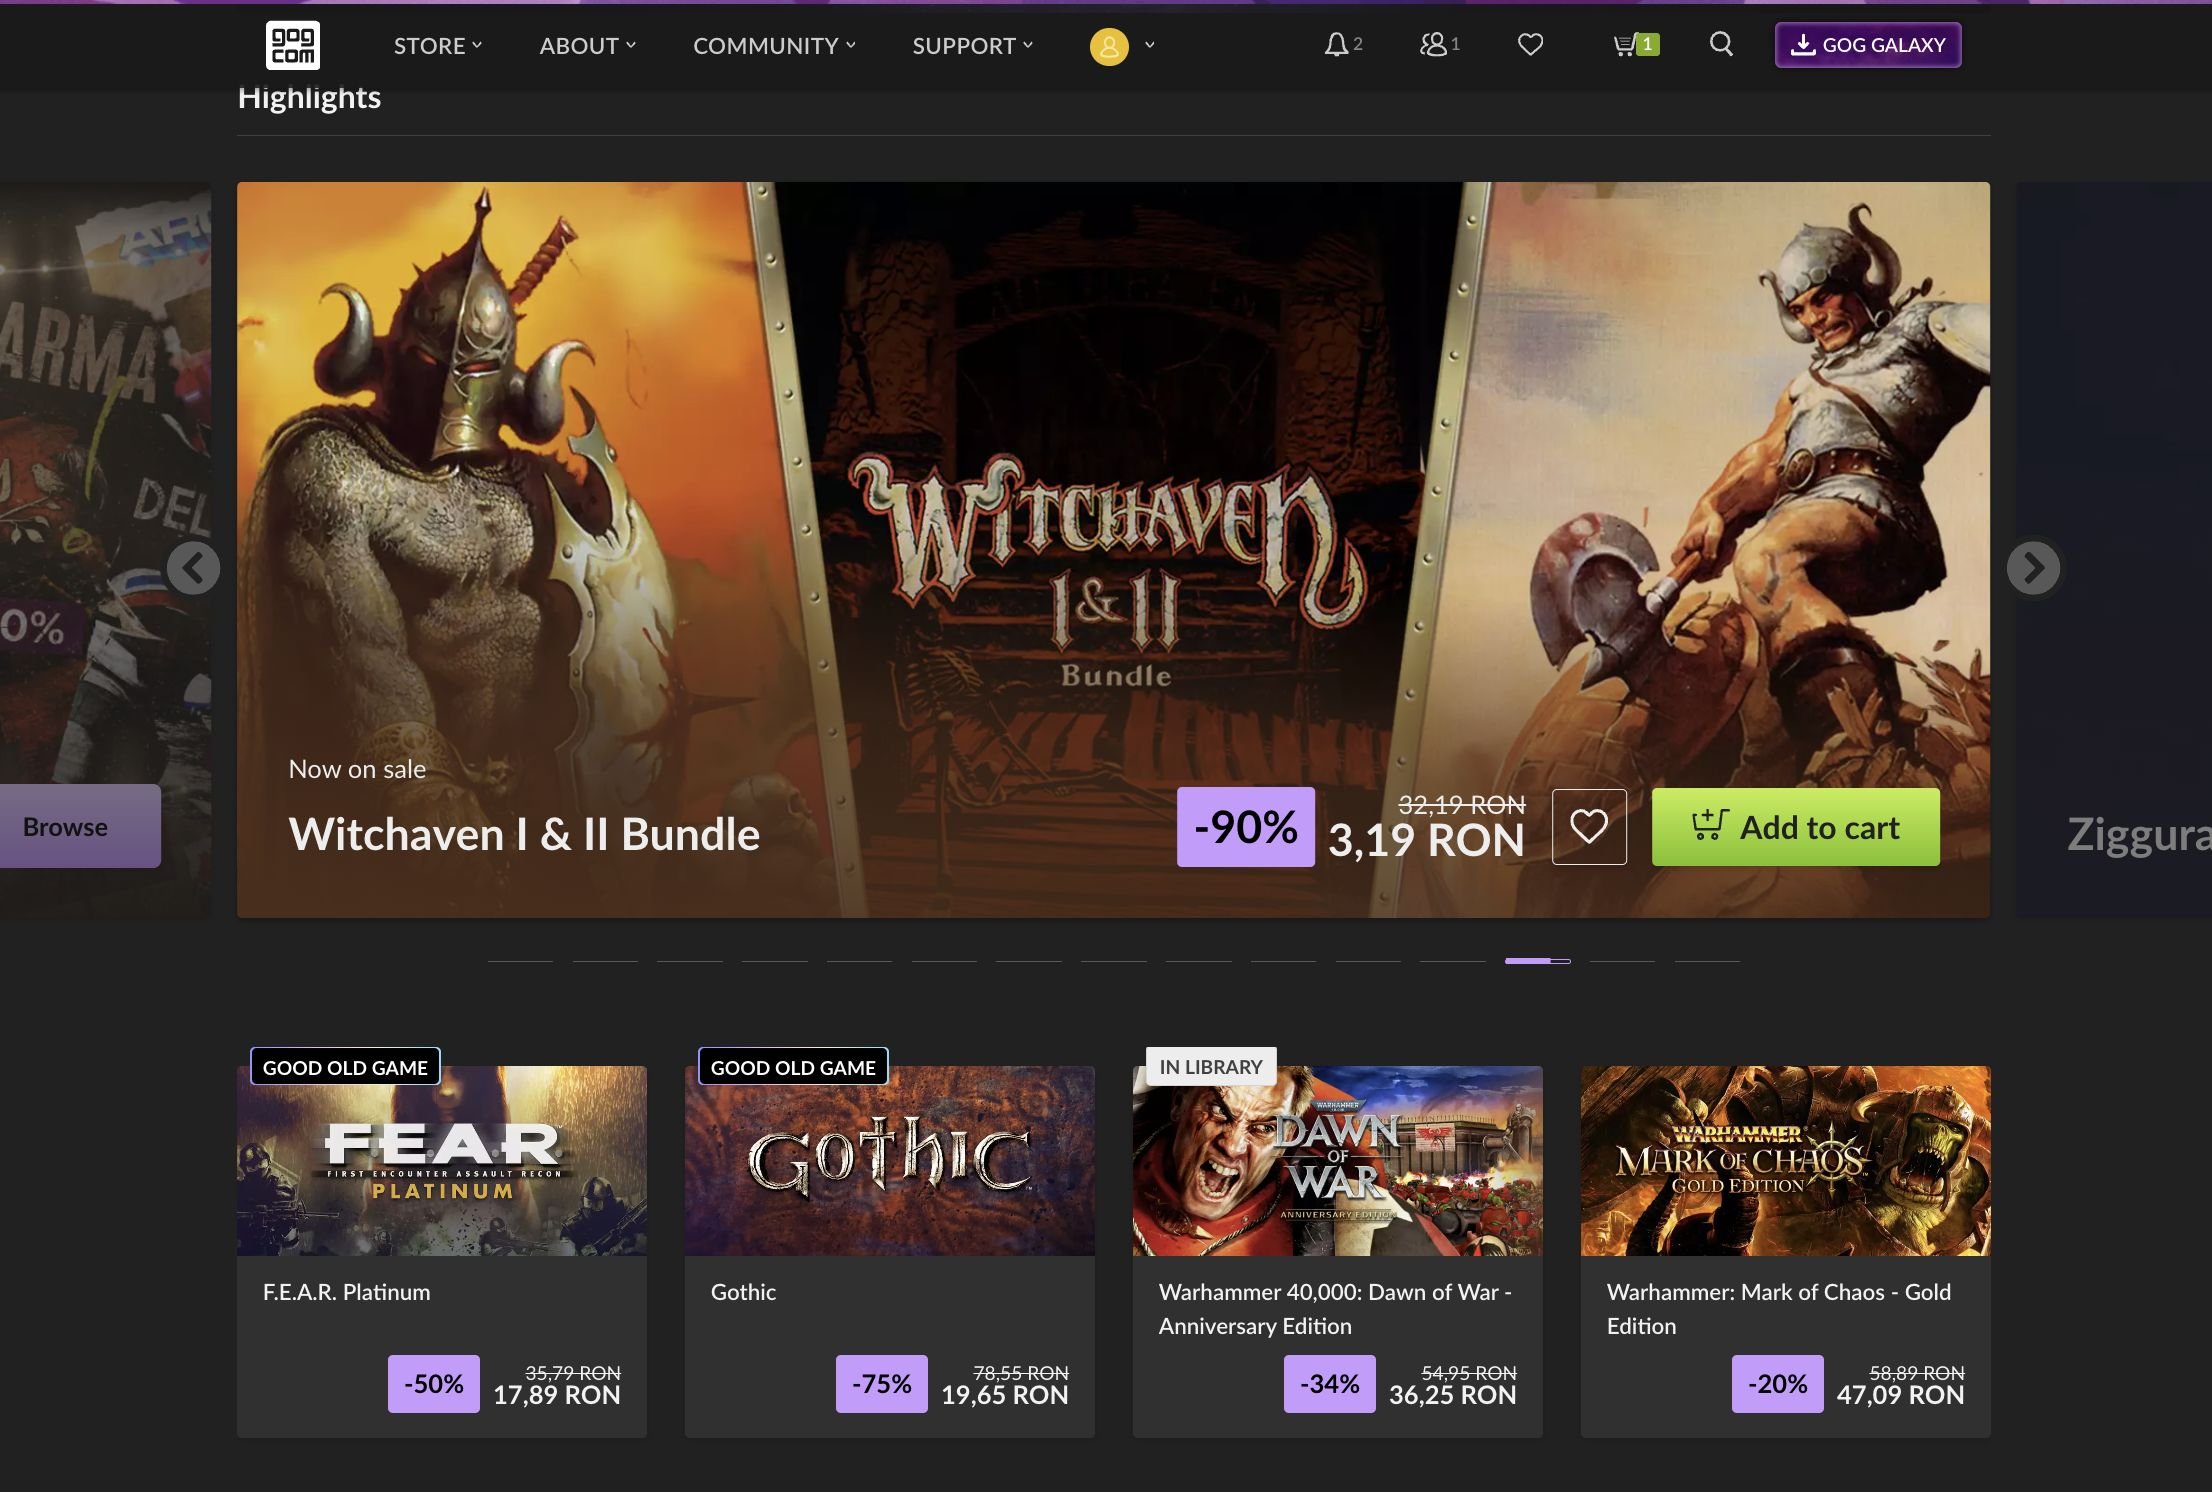Image resolution: width=2212 pixels, height=1492 pixels.
Task: Open the Gothic cover image
Action: tap(890, 1161)
